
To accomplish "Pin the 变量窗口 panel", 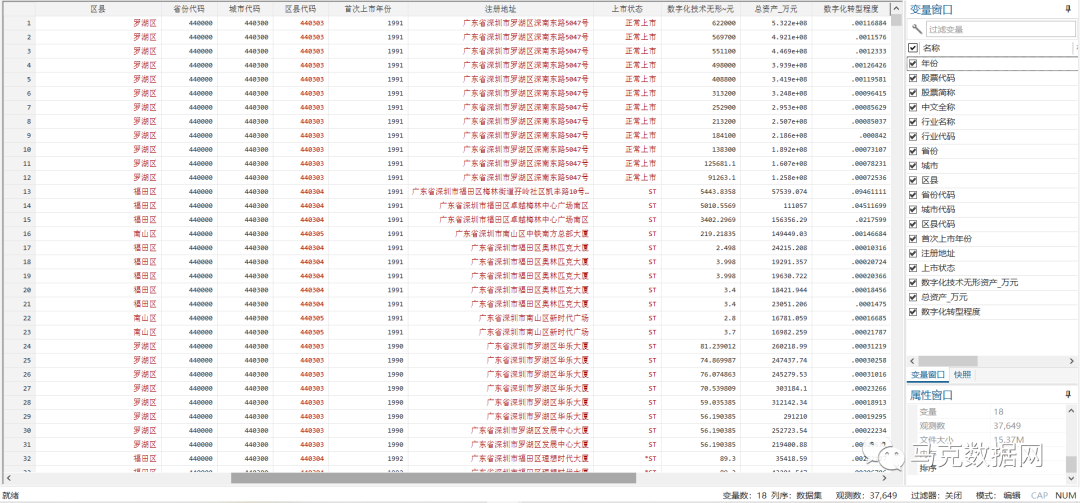I will click(x=1068, y=10).
